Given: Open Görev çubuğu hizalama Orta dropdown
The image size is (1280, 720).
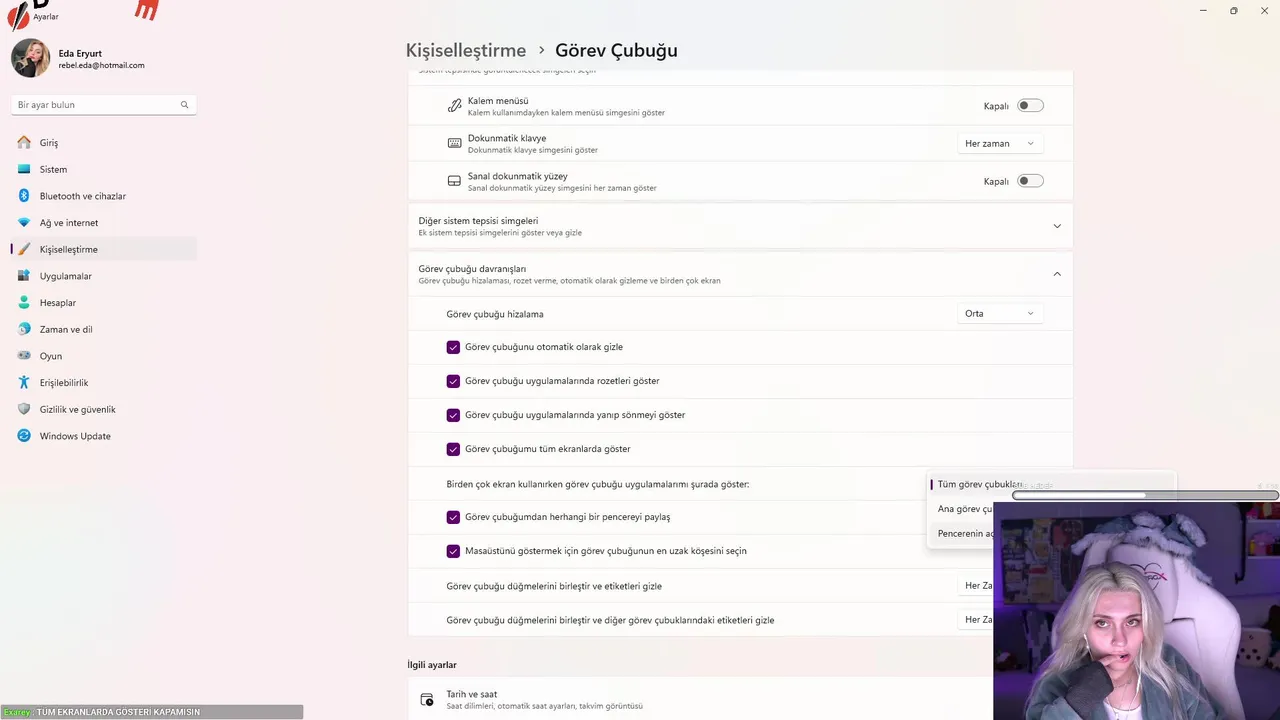Looking at the screenshot, I should [x=999, y=314].
